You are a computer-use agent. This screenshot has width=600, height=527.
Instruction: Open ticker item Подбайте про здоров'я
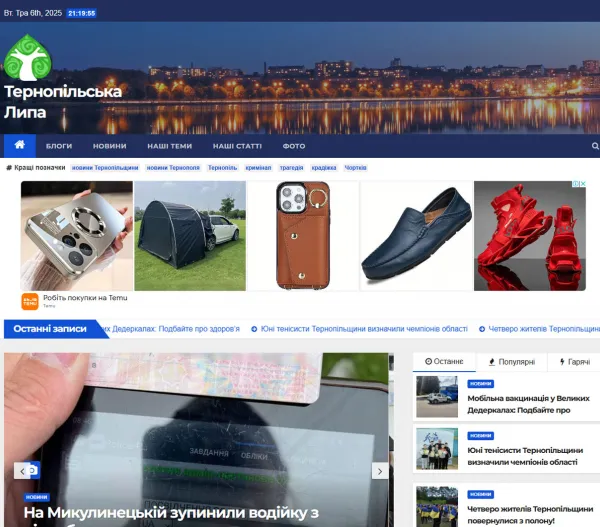[171, 329]
